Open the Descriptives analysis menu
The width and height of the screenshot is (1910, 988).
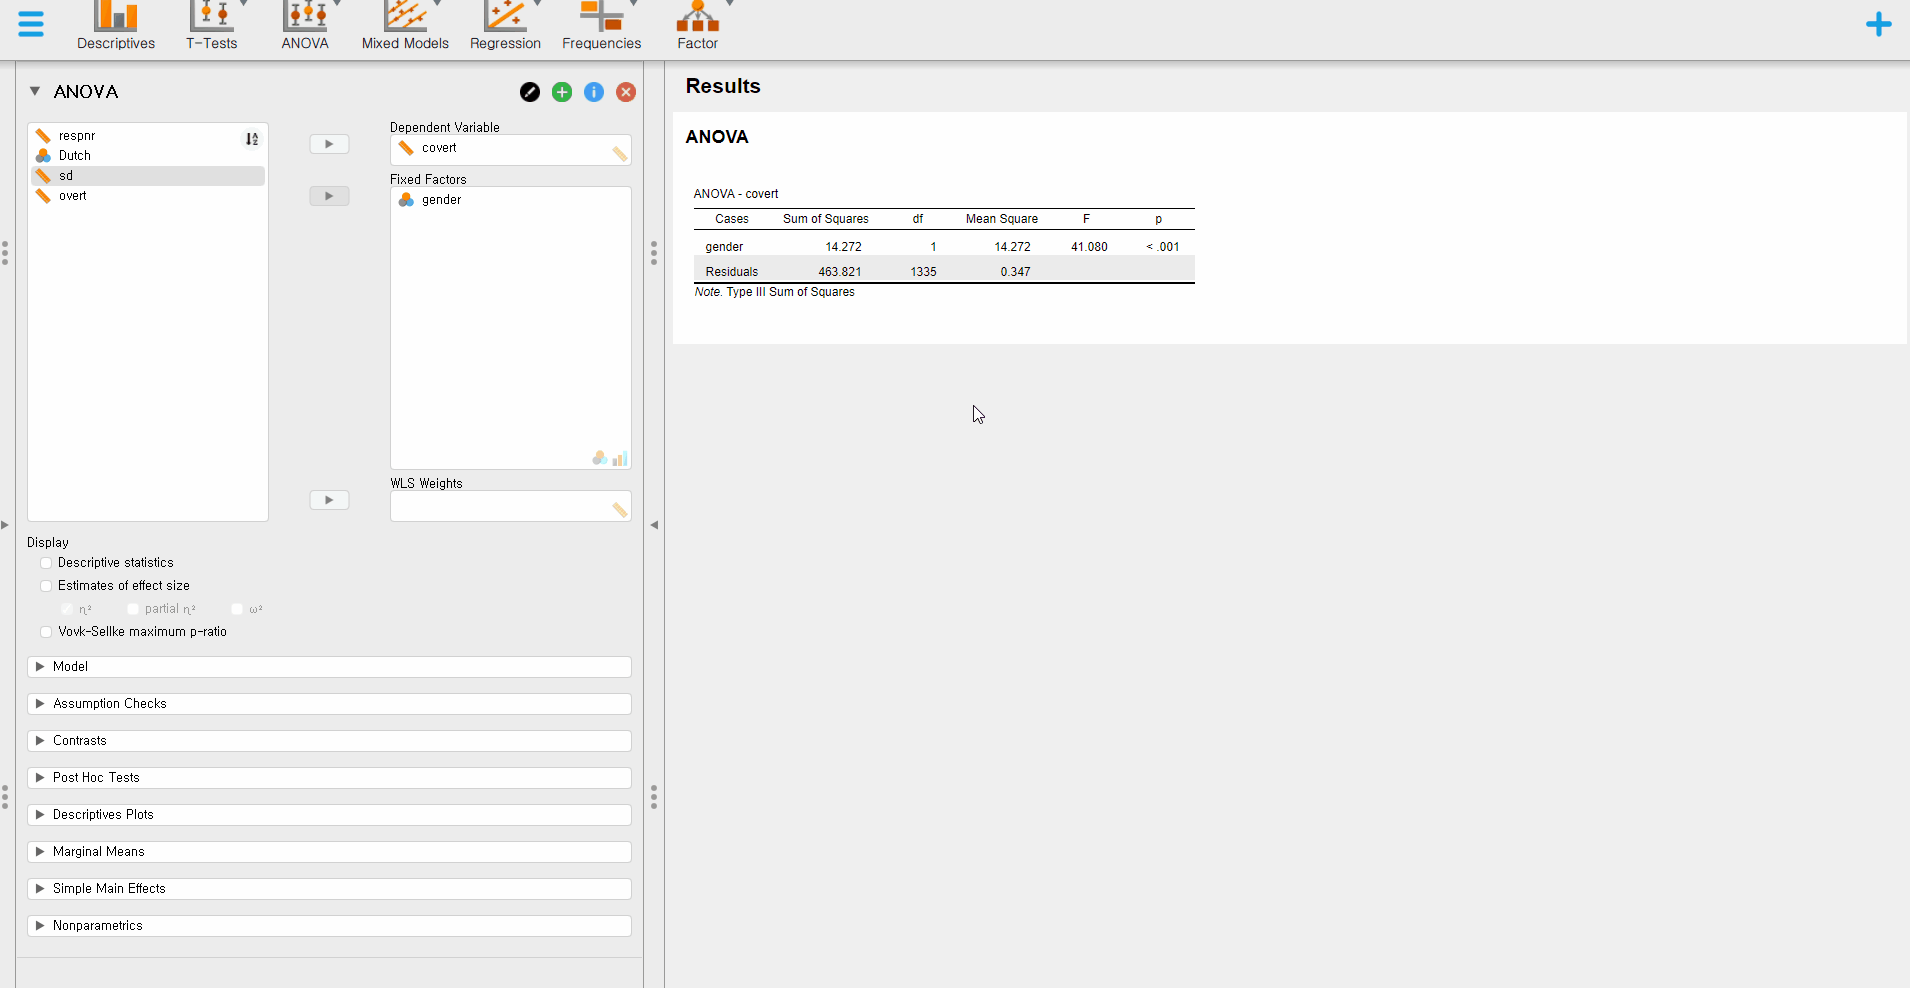point(116,26)
